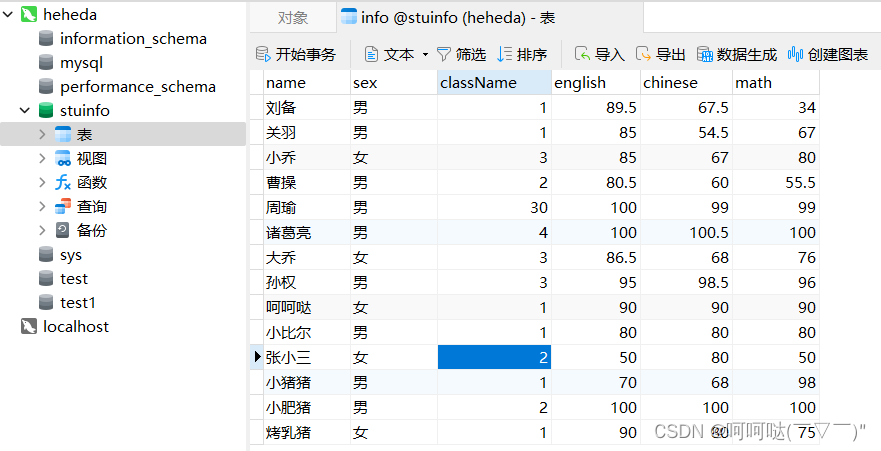Screen dimensions: 881x451
Task: Click the 排序 sort toolbar button
Action: click(522, 54)
